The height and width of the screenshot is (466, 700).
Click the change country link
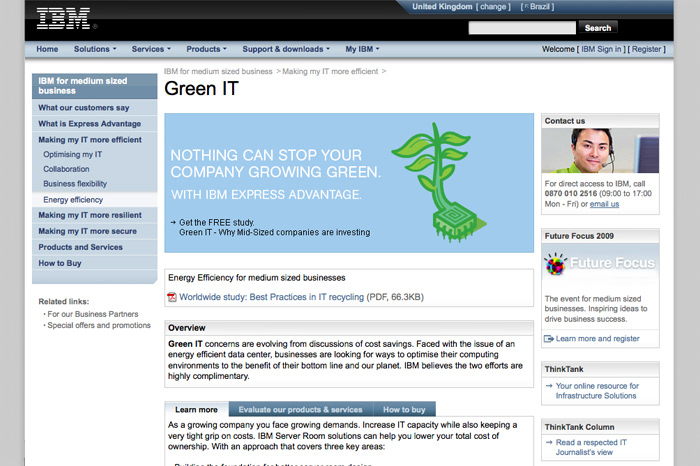click(493, 7)
